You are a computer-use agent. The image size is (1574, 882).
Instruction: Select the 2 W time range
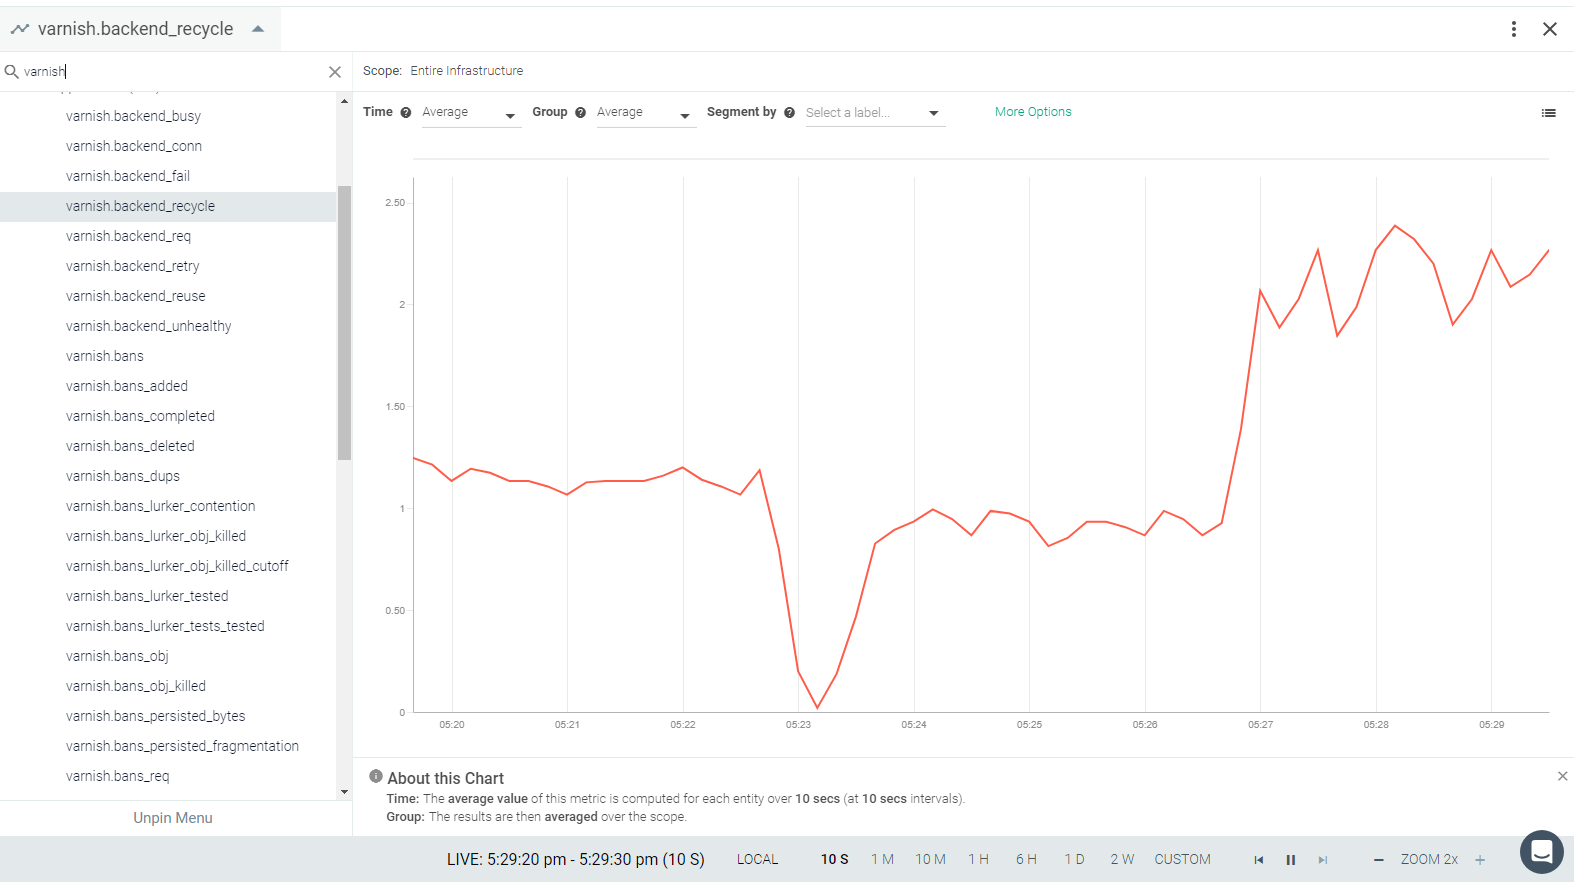click(x=1122, y=859)
